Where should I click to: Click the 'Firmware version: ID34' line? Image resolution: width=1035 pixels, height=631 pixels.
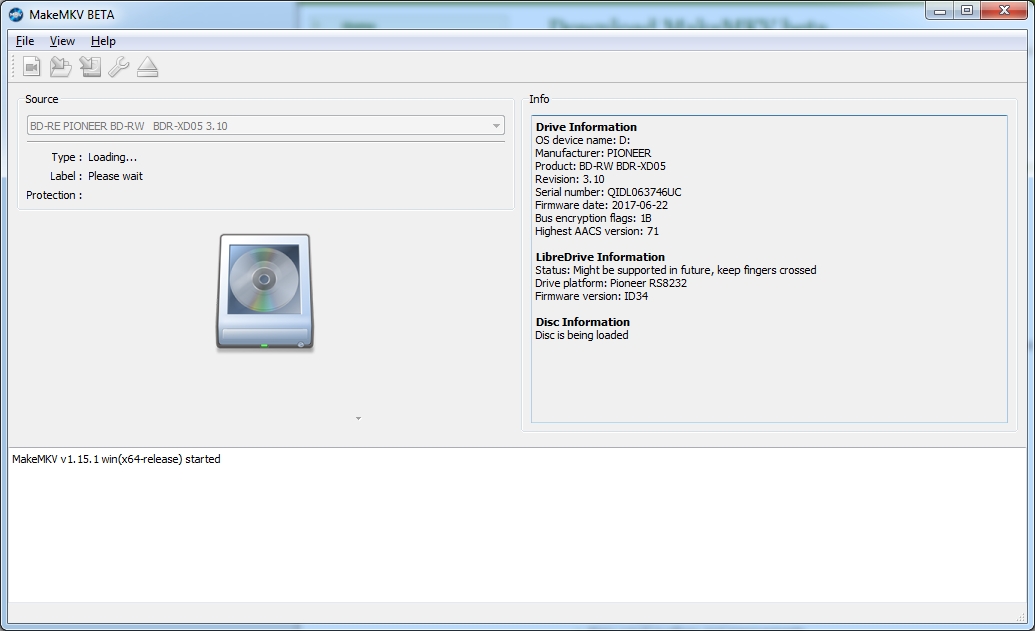coord(591,296)
